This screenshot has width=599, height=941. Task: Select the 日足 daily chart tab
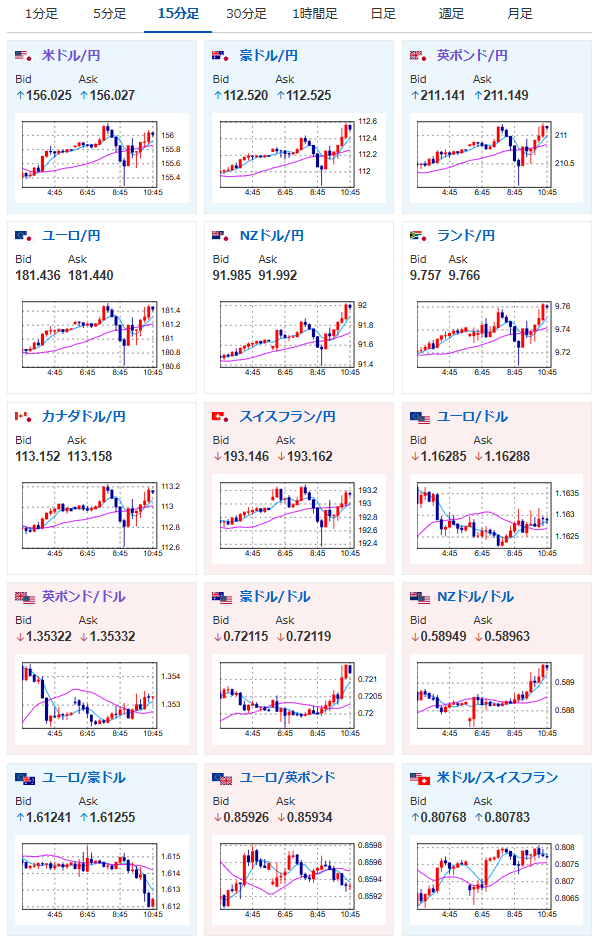tap(384, 14)
